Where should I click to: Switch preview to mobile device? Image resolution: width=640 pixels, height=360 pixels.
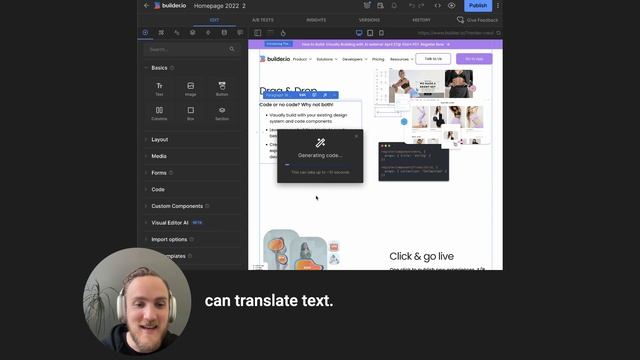pyautogui.click(x=381, y=33)
